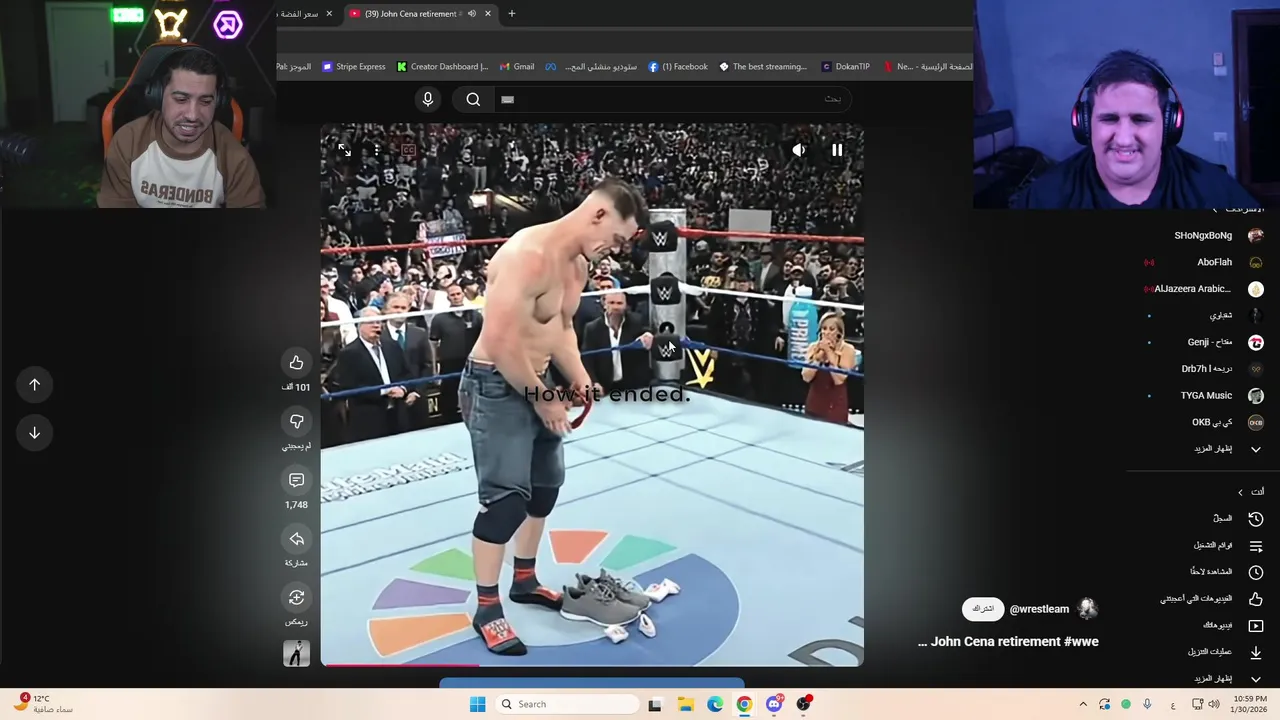Open a new browser tab
Image resolution: width=1280 pixels, height=720 pixels.
coord(512,14)
